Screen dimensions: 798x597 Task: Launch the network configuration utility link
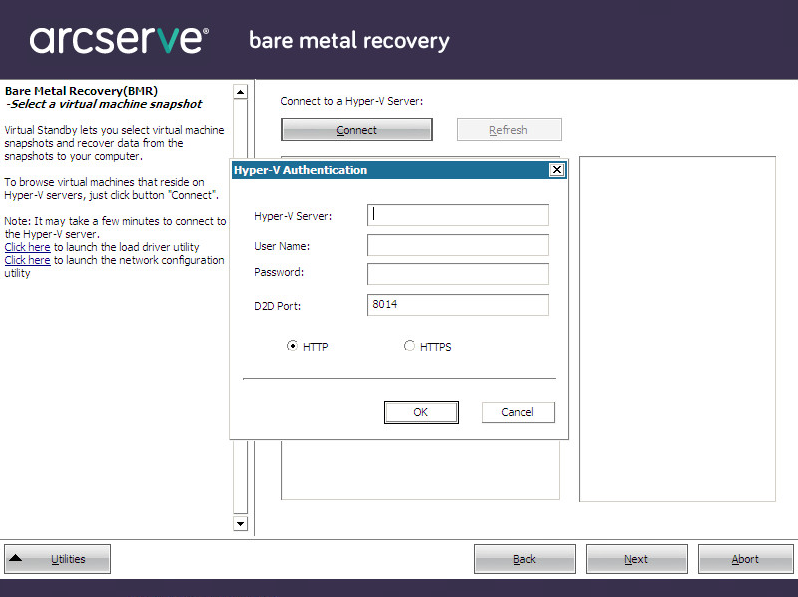(27, 260)
